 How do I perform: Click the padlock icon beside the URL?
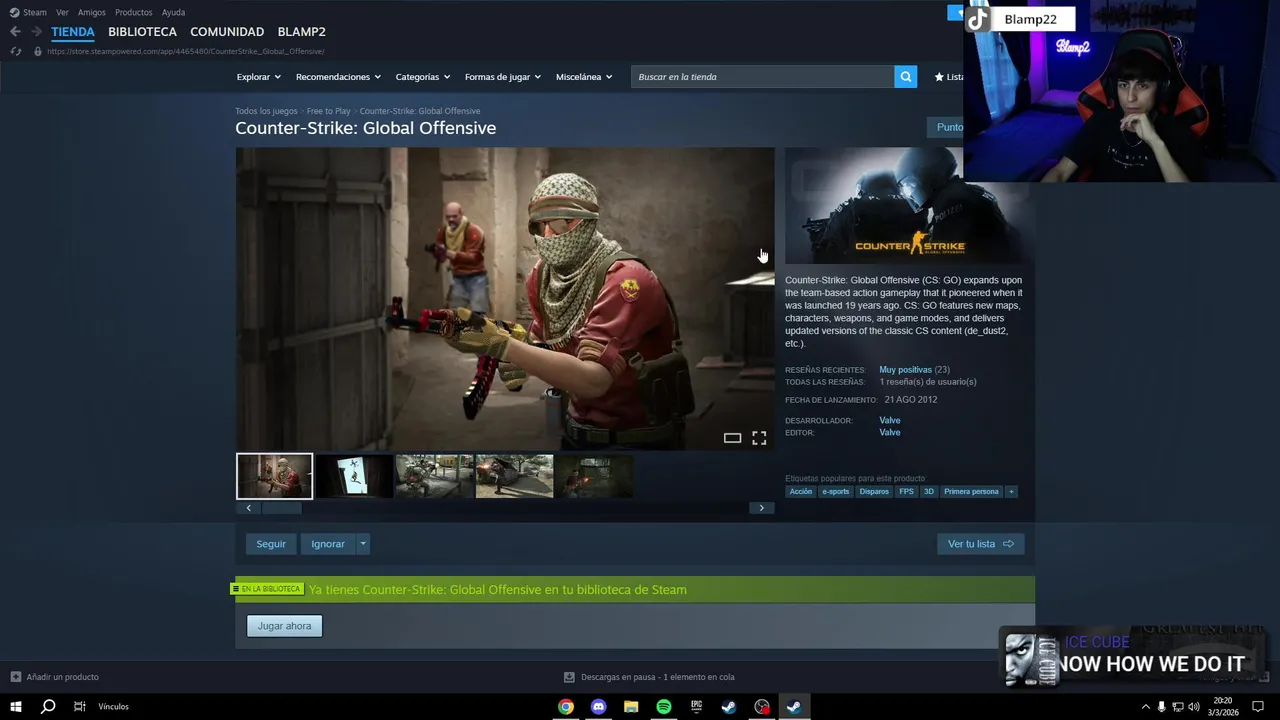coord(38,51)
